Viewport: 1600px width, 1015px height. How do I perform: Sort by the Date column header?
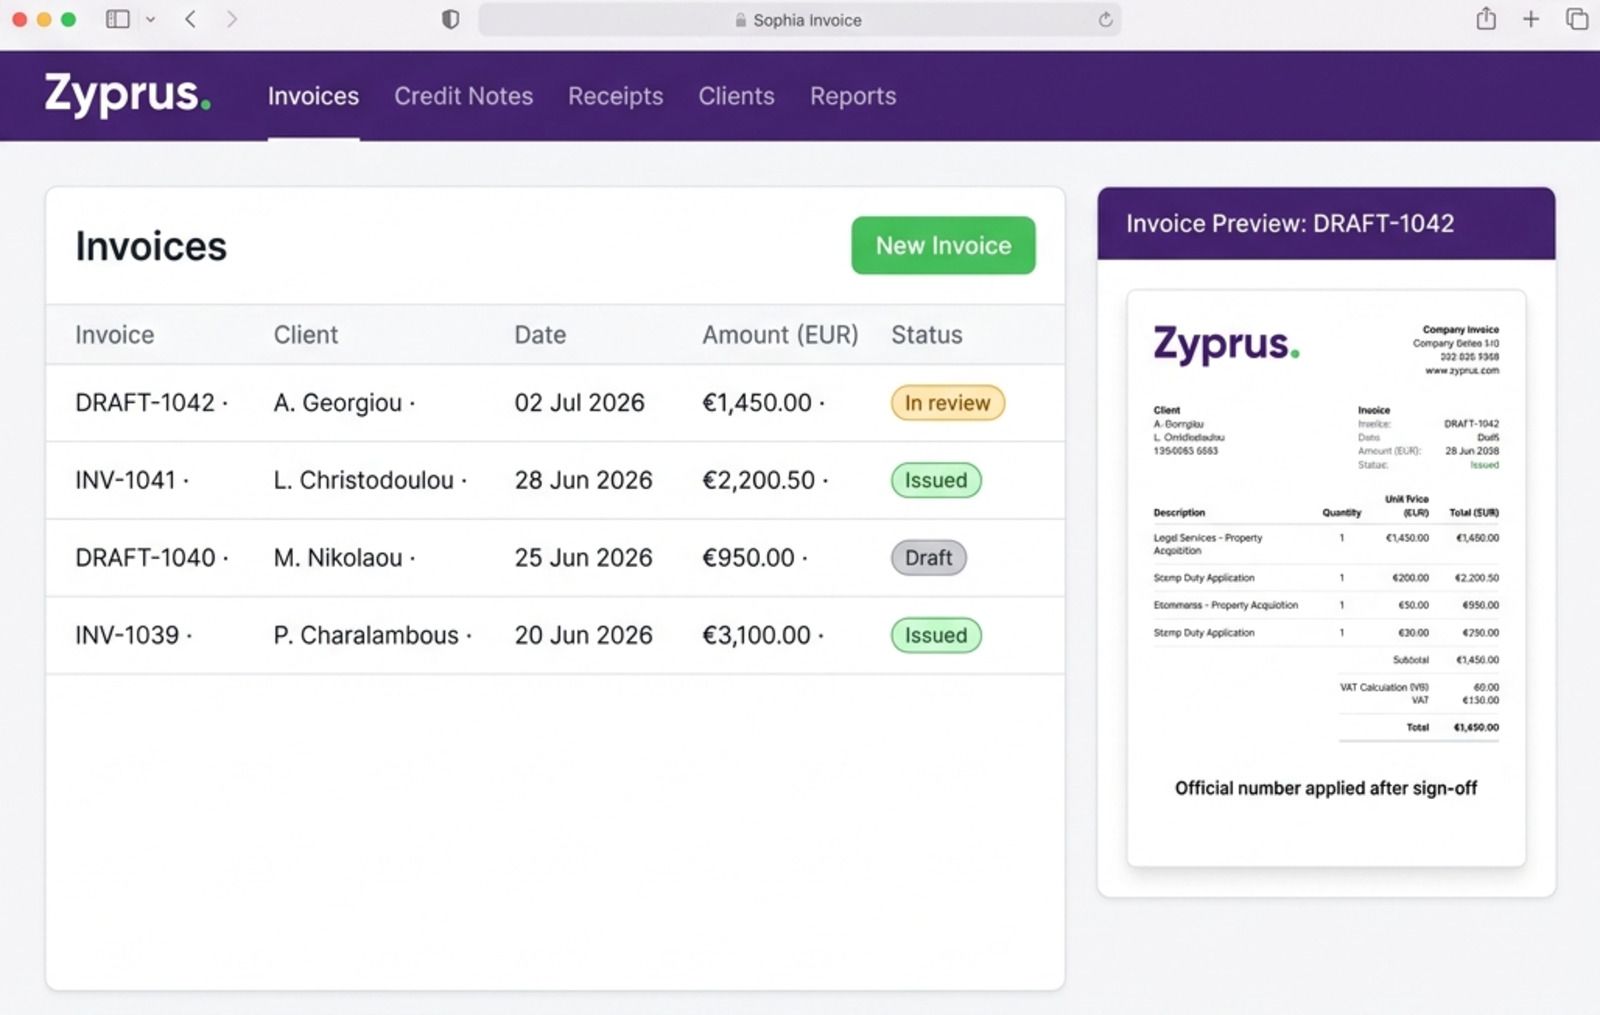click(540, 335)
